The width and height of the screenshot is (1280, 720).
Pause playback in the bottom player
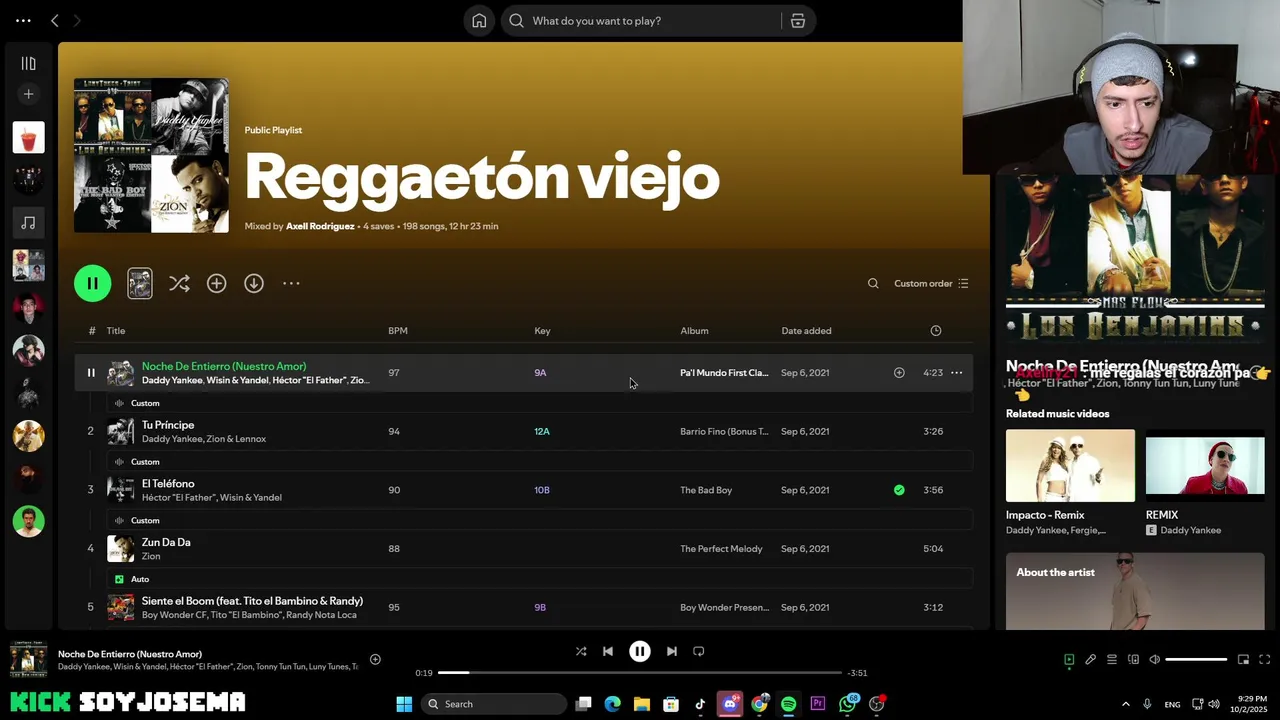(x=640, y=651)
